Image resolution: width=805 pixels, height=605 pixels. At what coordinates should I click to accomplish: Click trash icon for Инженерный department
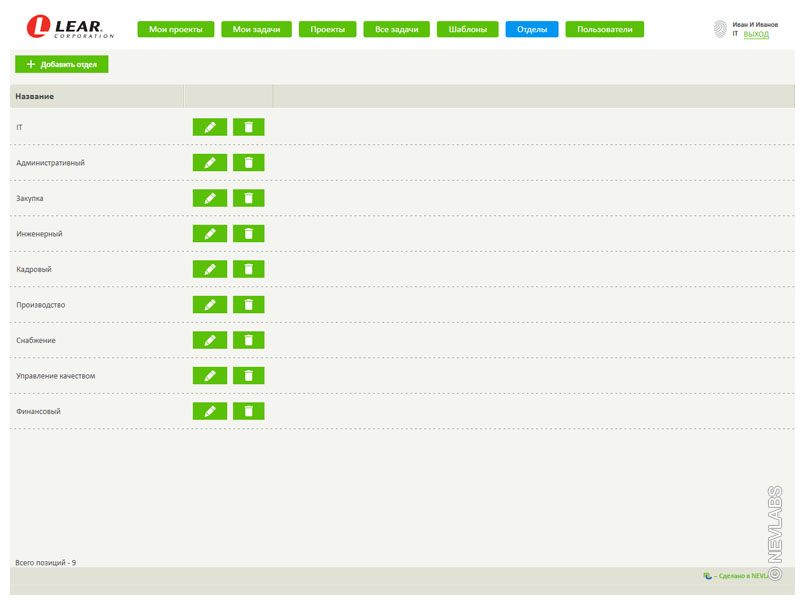[248, 234]
